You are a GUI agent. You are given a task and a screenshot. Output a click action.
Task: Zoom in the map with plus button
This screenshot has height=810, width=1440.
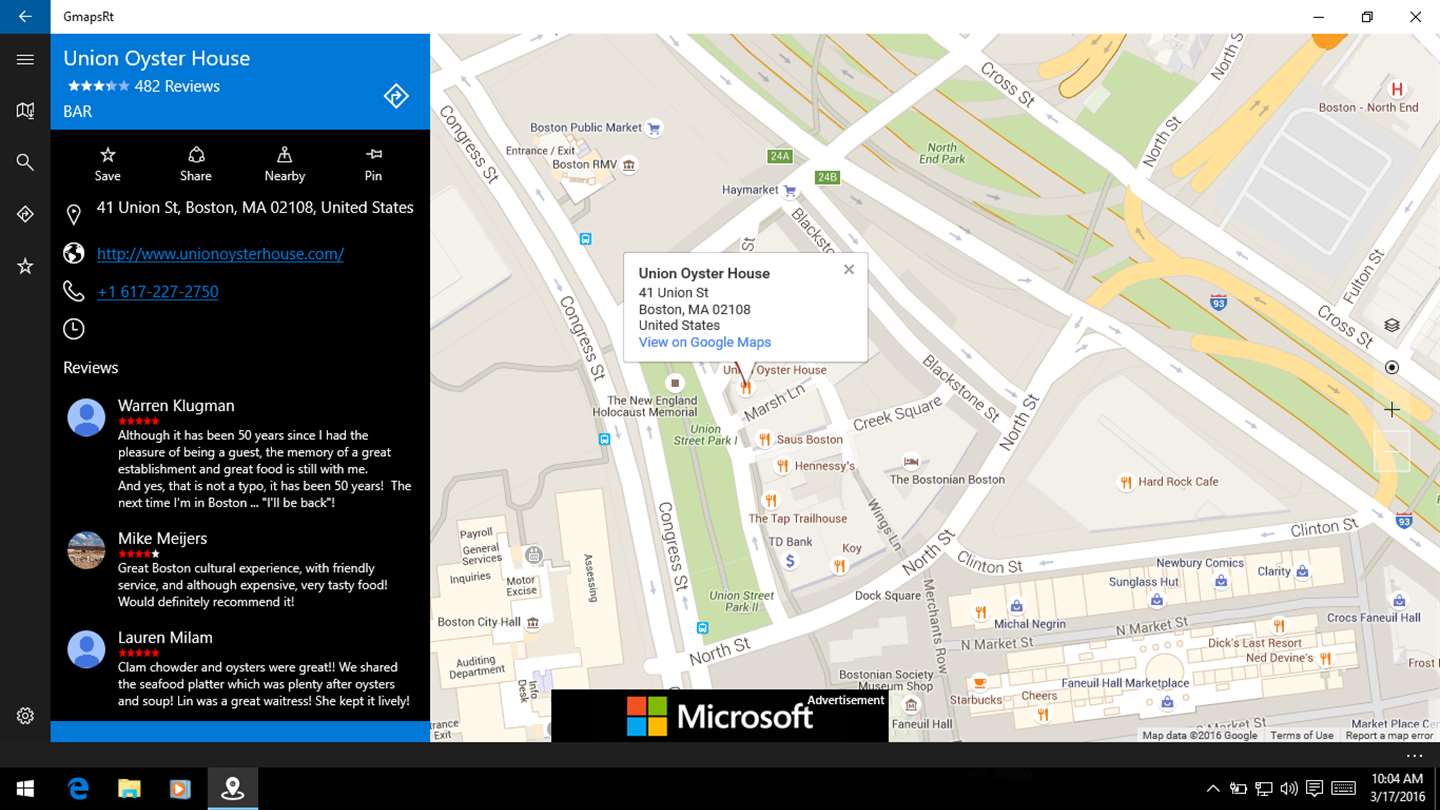(x=1391, y=409)
